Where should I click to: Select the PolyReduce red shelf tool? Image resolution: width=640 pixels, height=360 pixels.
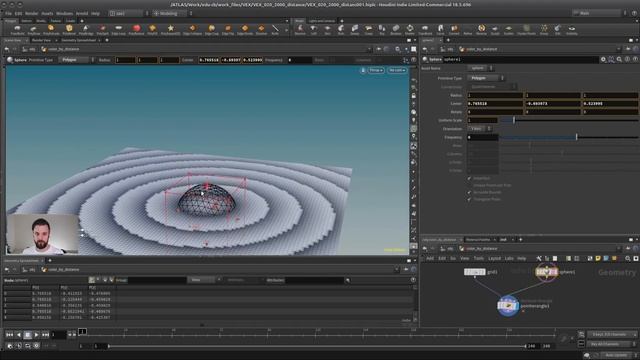(x=136, y=29)
